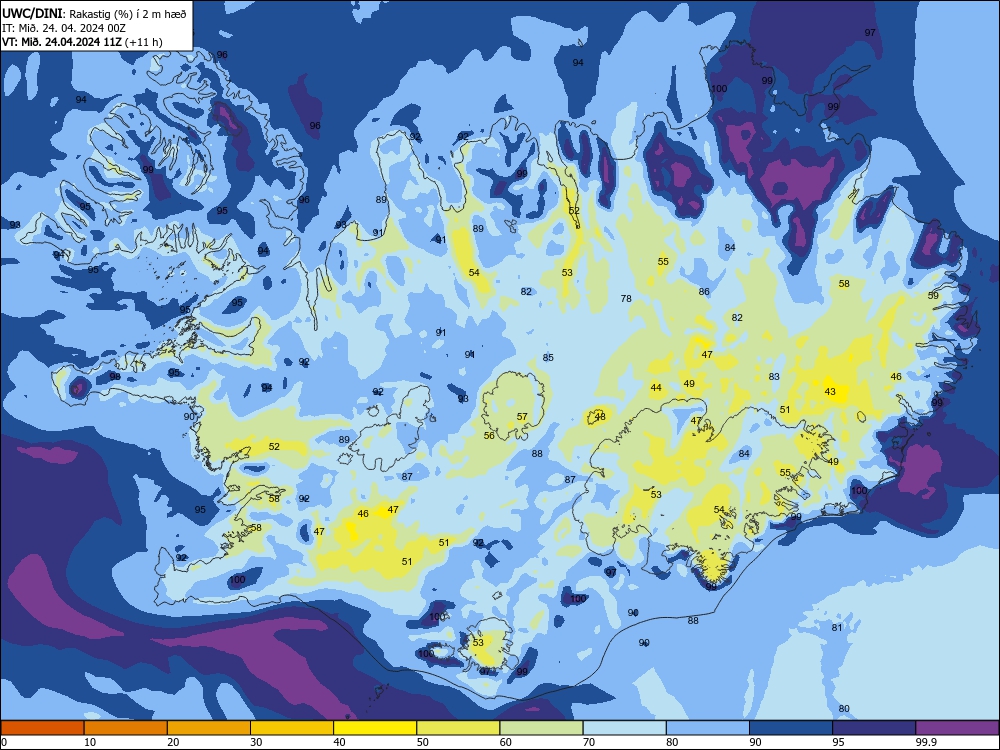Pick the light orange 20–30 legend swatch

[209, 728]
